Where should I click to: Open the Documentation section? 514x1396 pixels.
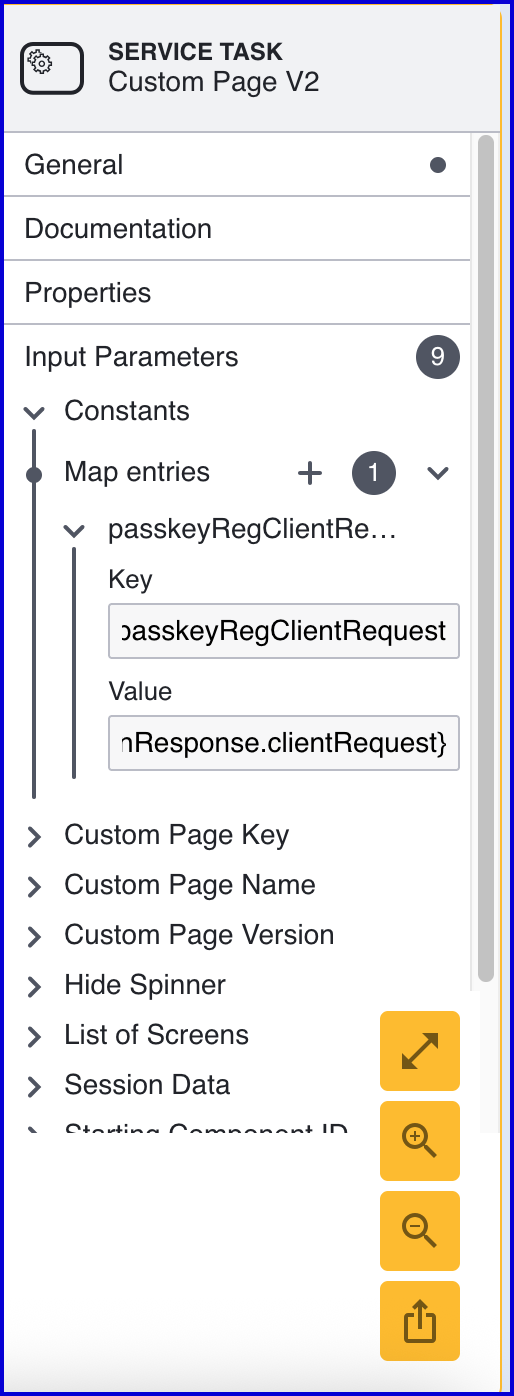click(x=237, y=229)
